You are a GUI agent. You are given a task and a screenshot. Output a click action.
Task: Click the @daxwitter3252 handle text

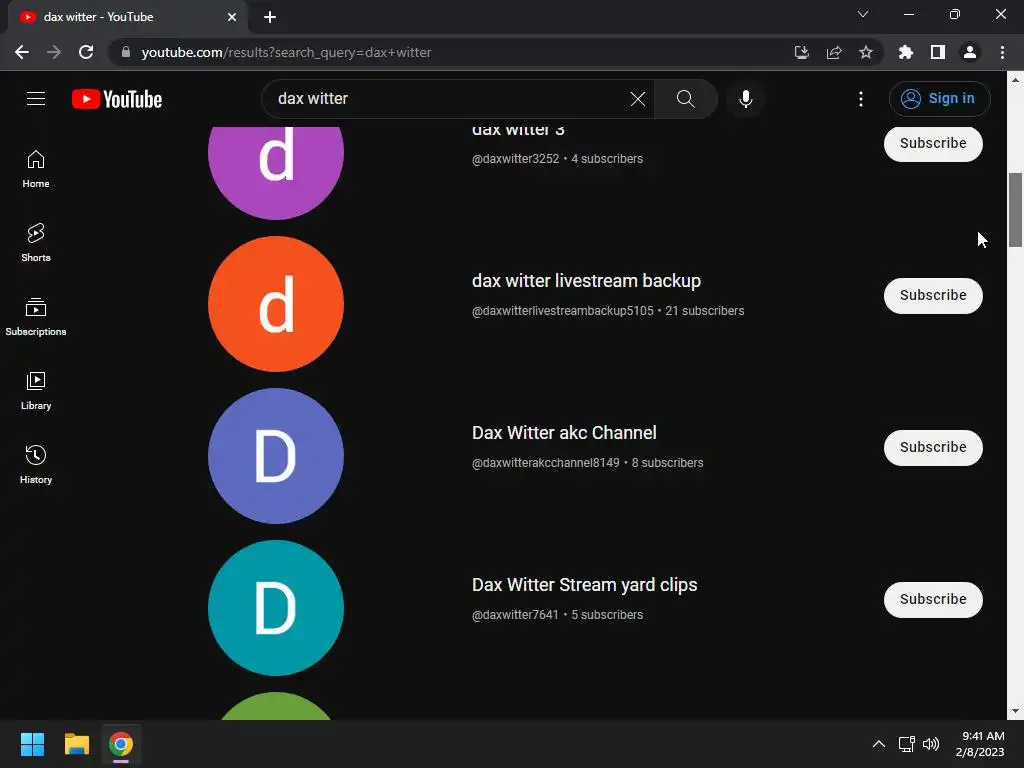515,159
